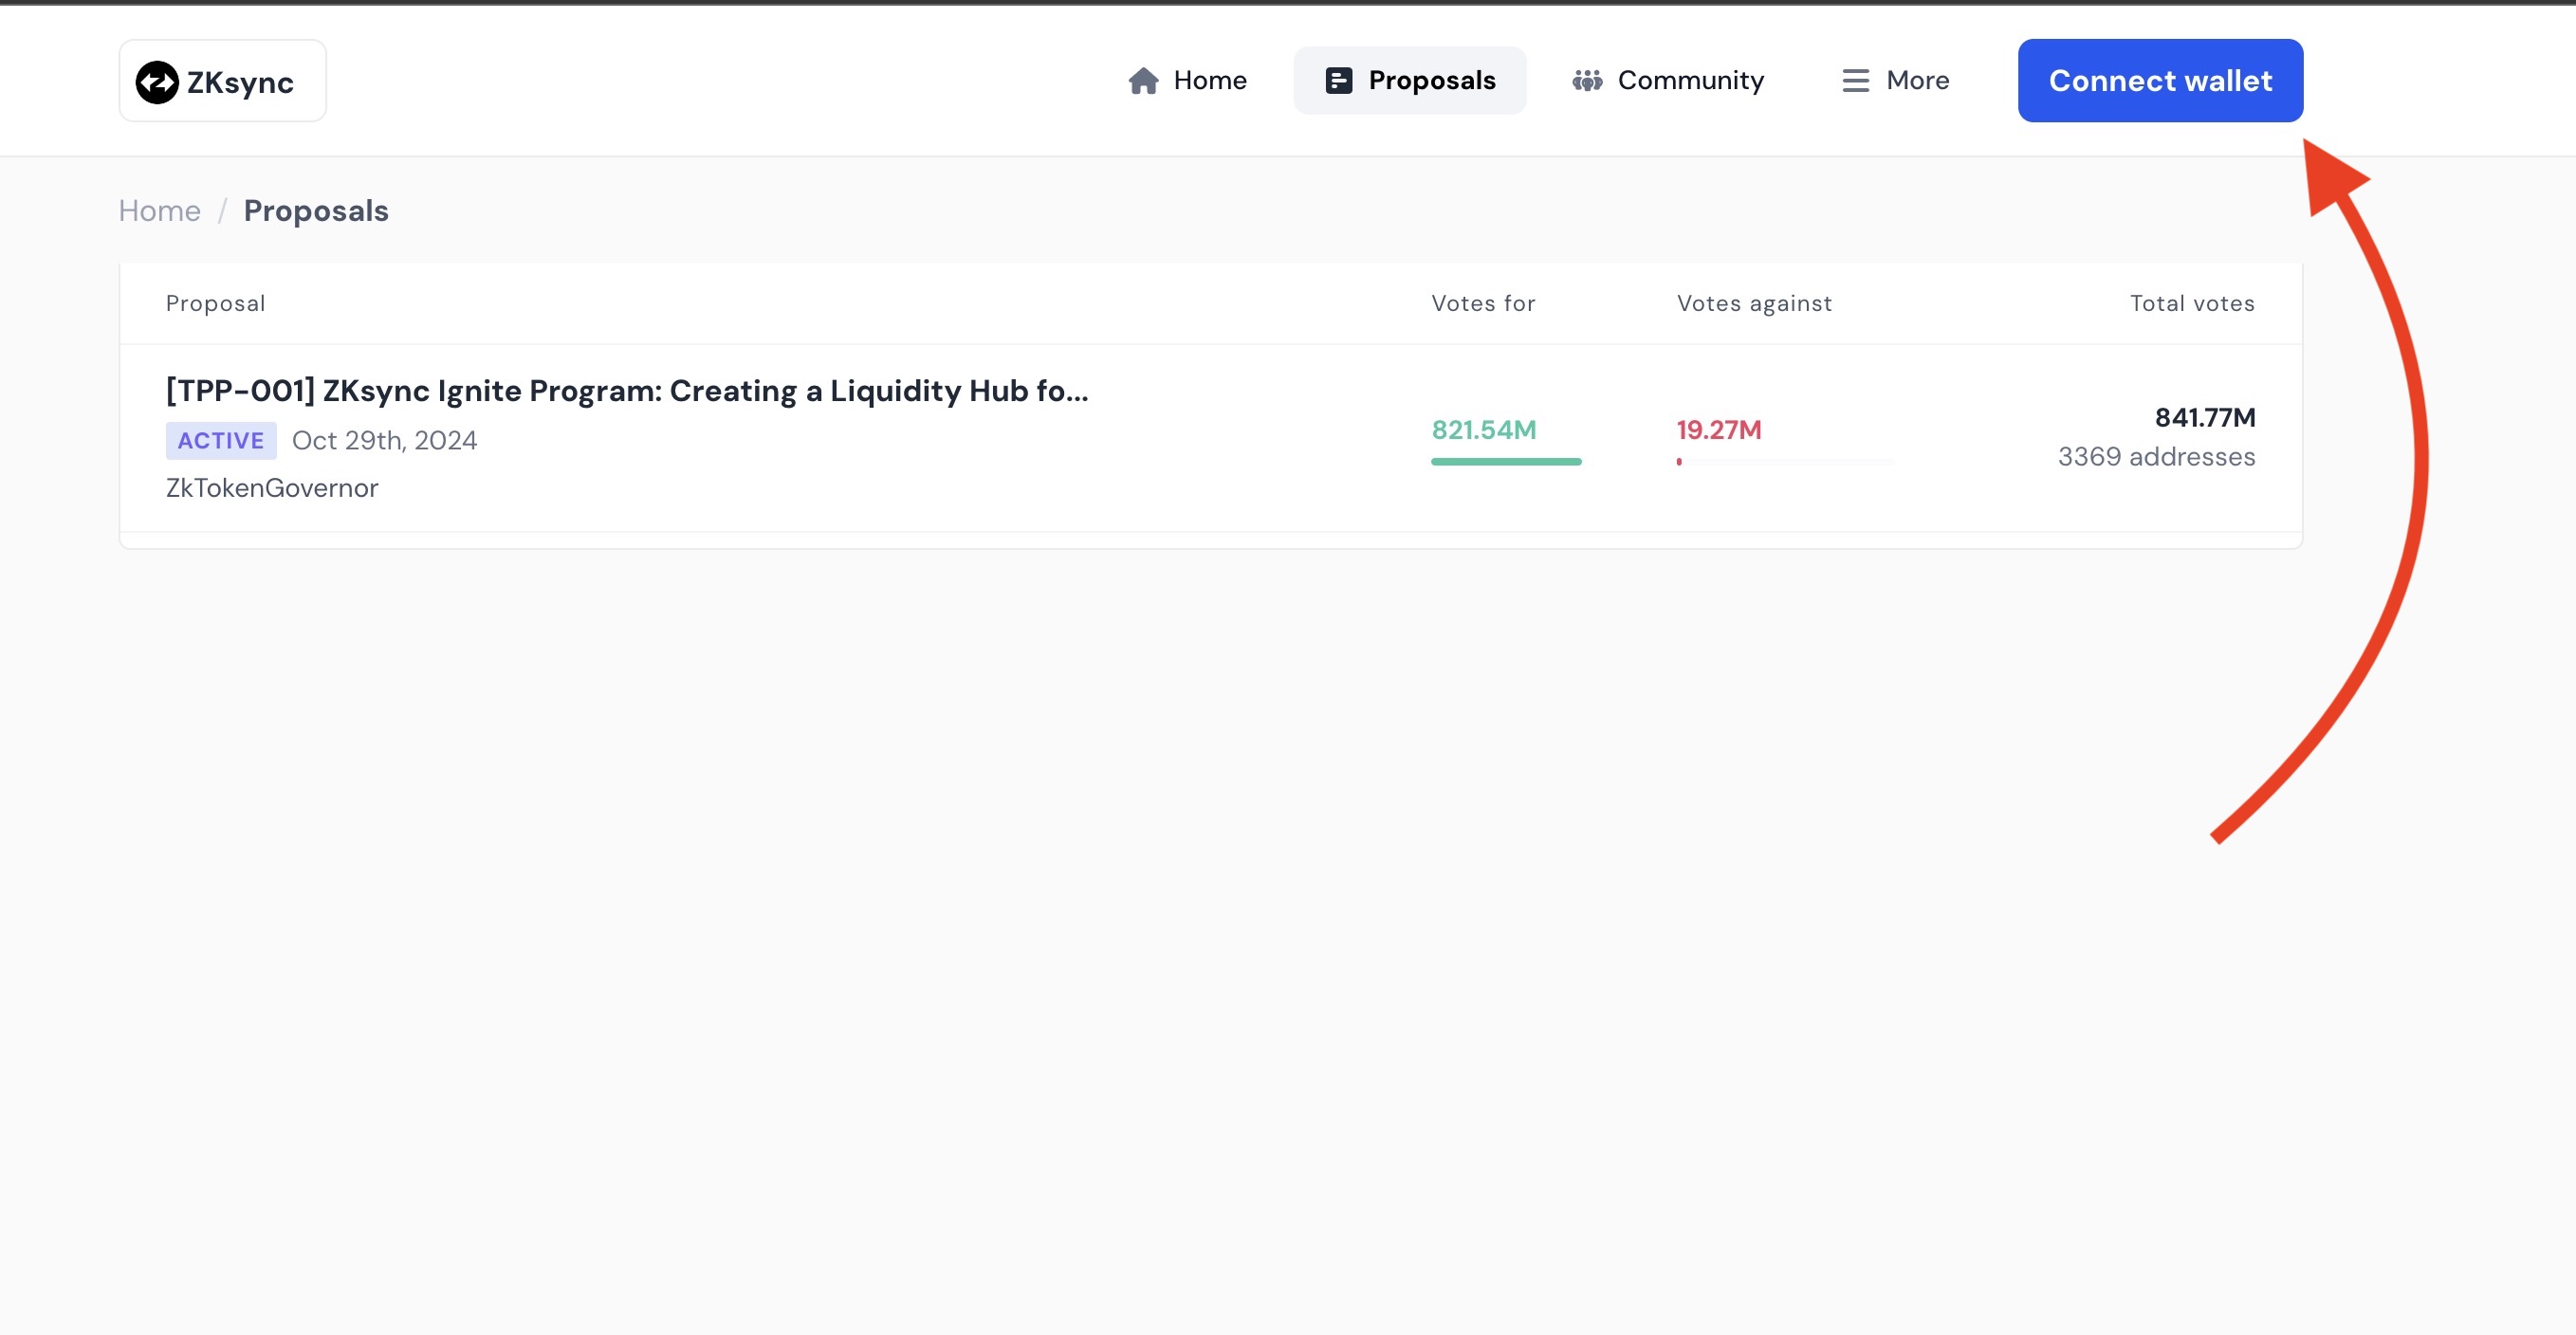Open the TPP-001 ZKsync Ignite Program proposal
Image resolution: width=2576 pixels, height=1335 pixels.
point(627,391)
